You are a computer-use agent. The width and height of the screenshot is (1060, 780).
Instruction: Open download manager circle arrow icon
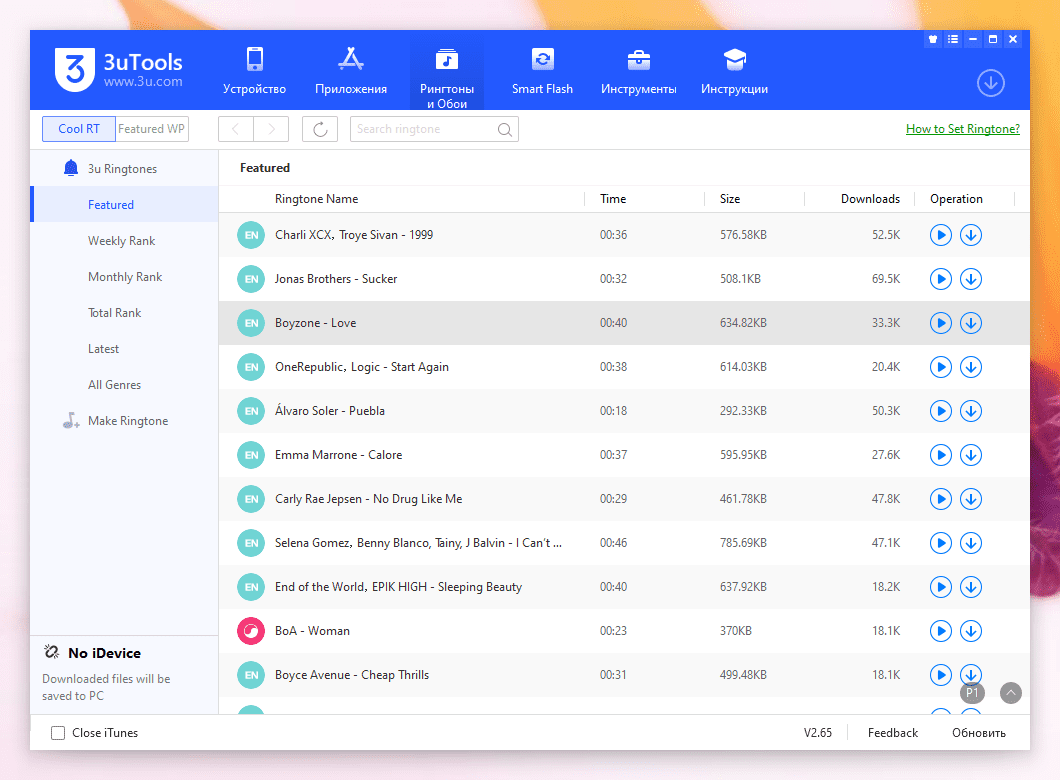(990, 83)
